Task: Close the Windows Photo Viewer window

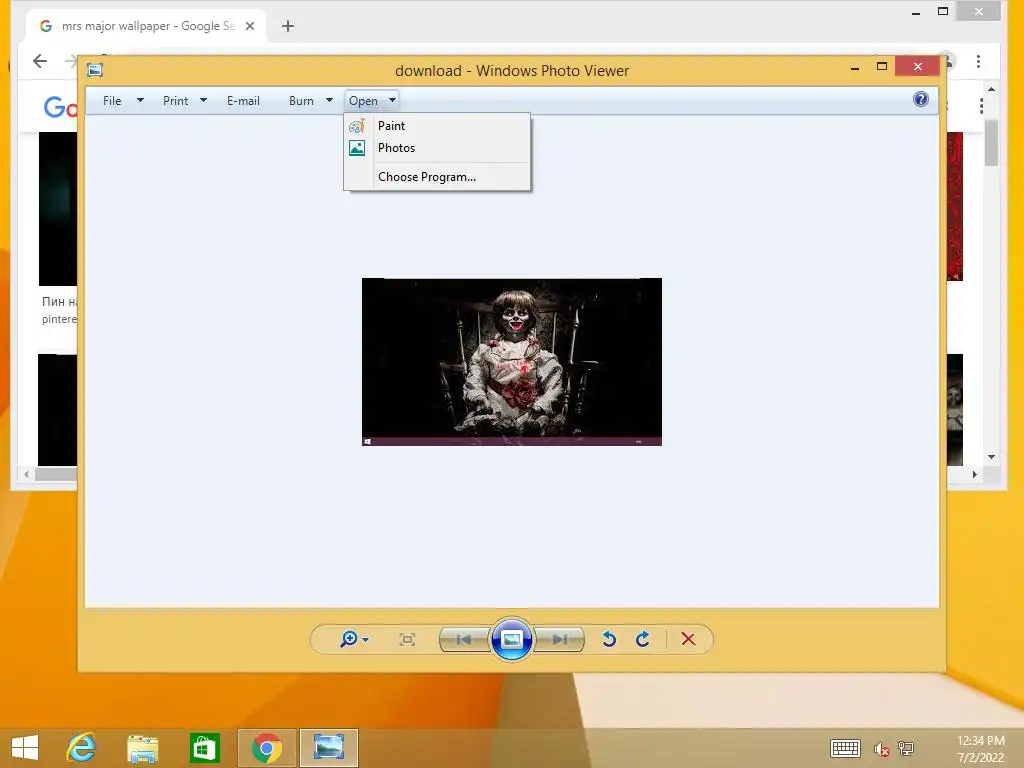Action: (918, 66)
